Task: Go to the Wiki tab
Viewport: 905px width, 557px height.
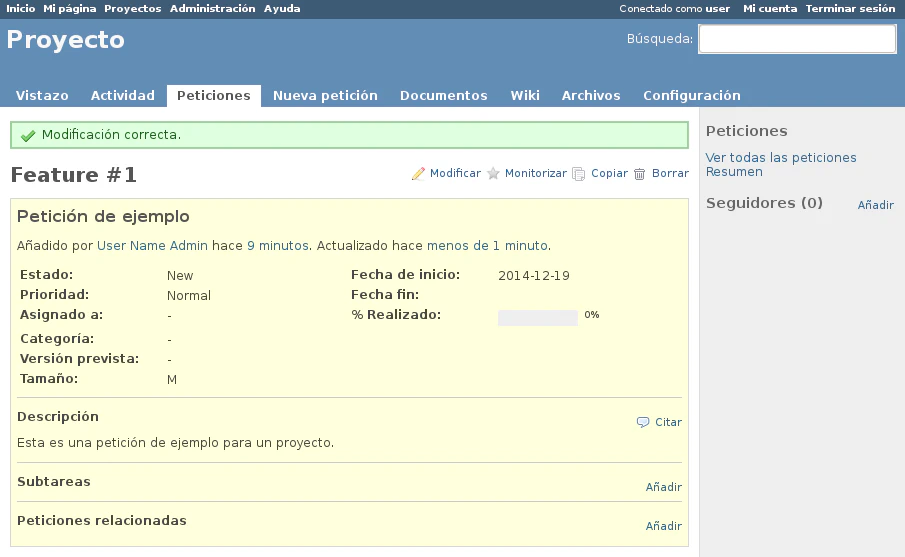Action: [524, 96]
